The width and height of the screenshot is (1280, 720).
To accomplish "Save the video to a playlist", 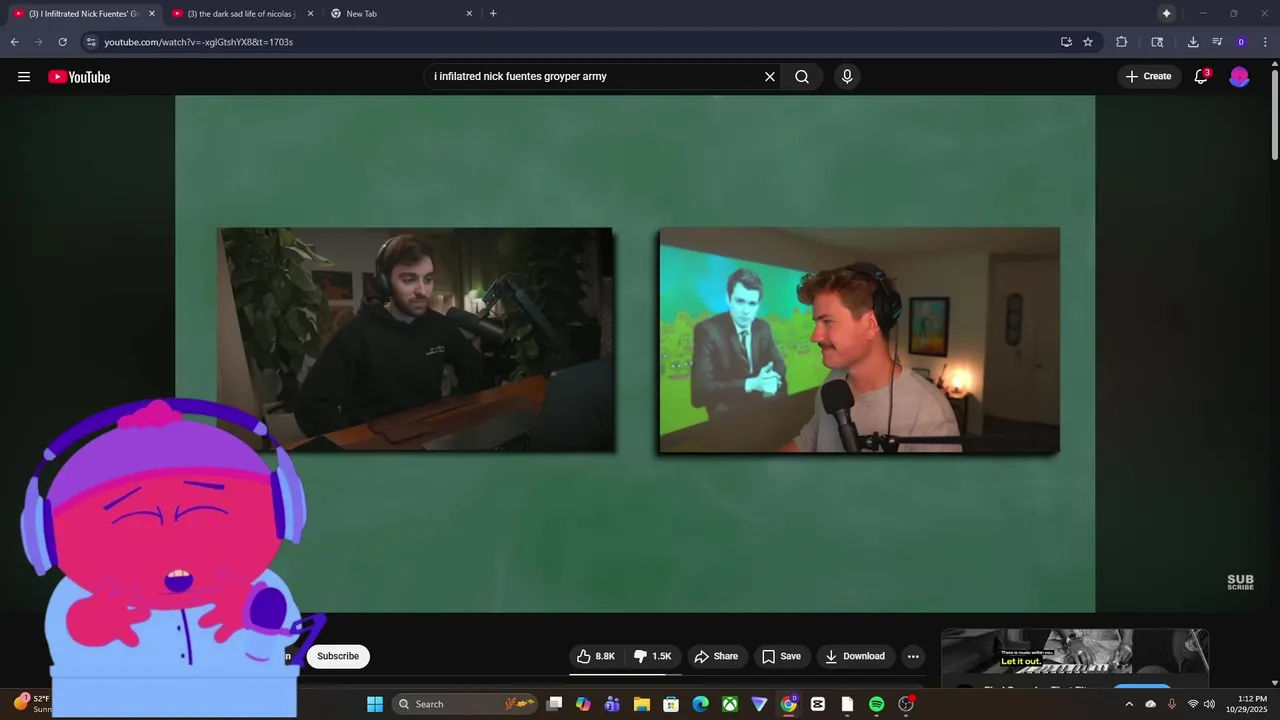I will tap(781, 656).
